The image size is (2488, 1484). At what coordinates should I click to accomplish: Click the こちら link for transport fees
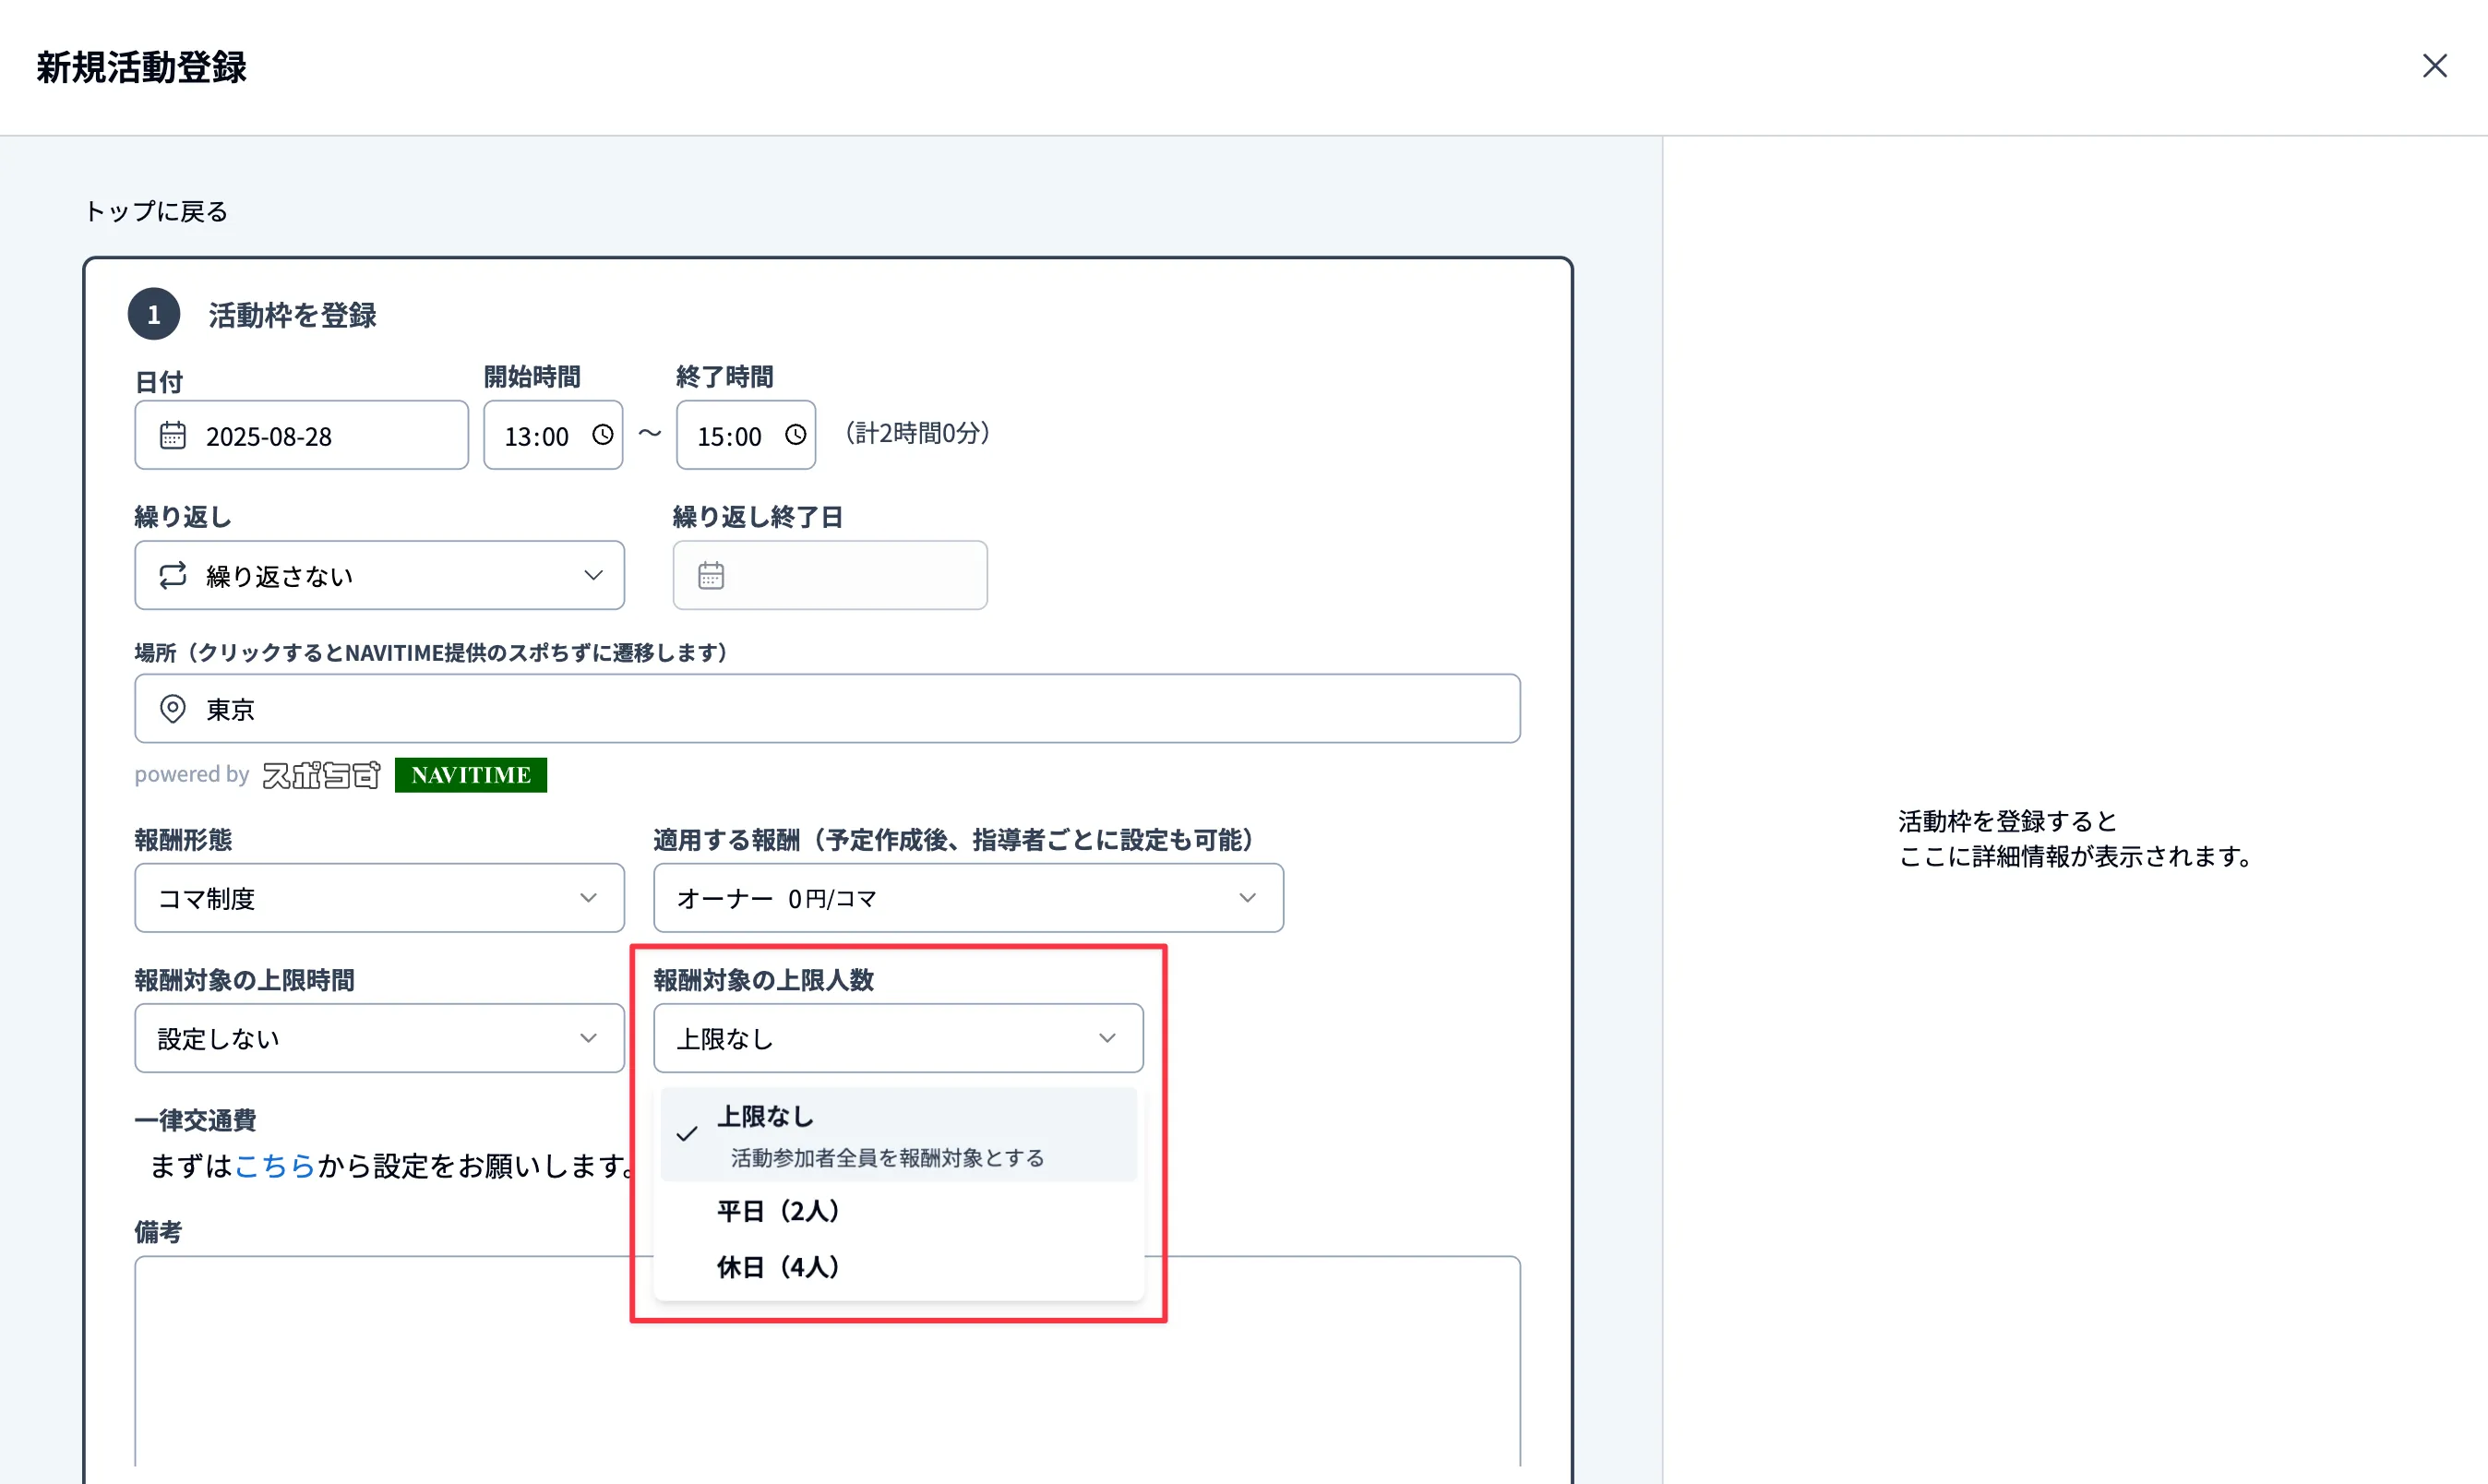(276, 1165)
